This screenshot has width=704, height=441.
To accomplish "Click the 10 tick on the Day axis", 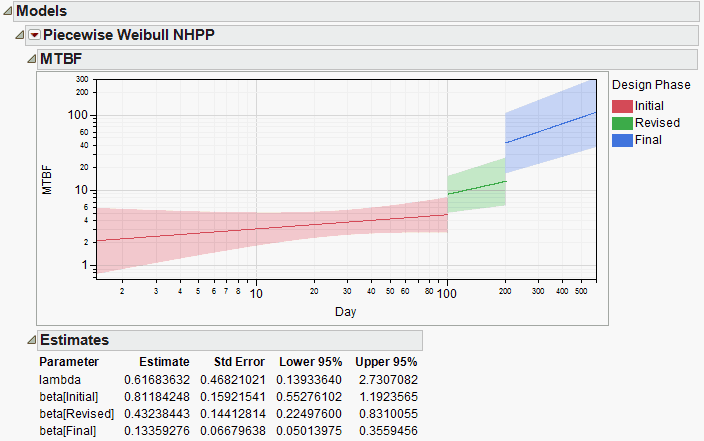I will pyautogui.click(x=256, y=294).
